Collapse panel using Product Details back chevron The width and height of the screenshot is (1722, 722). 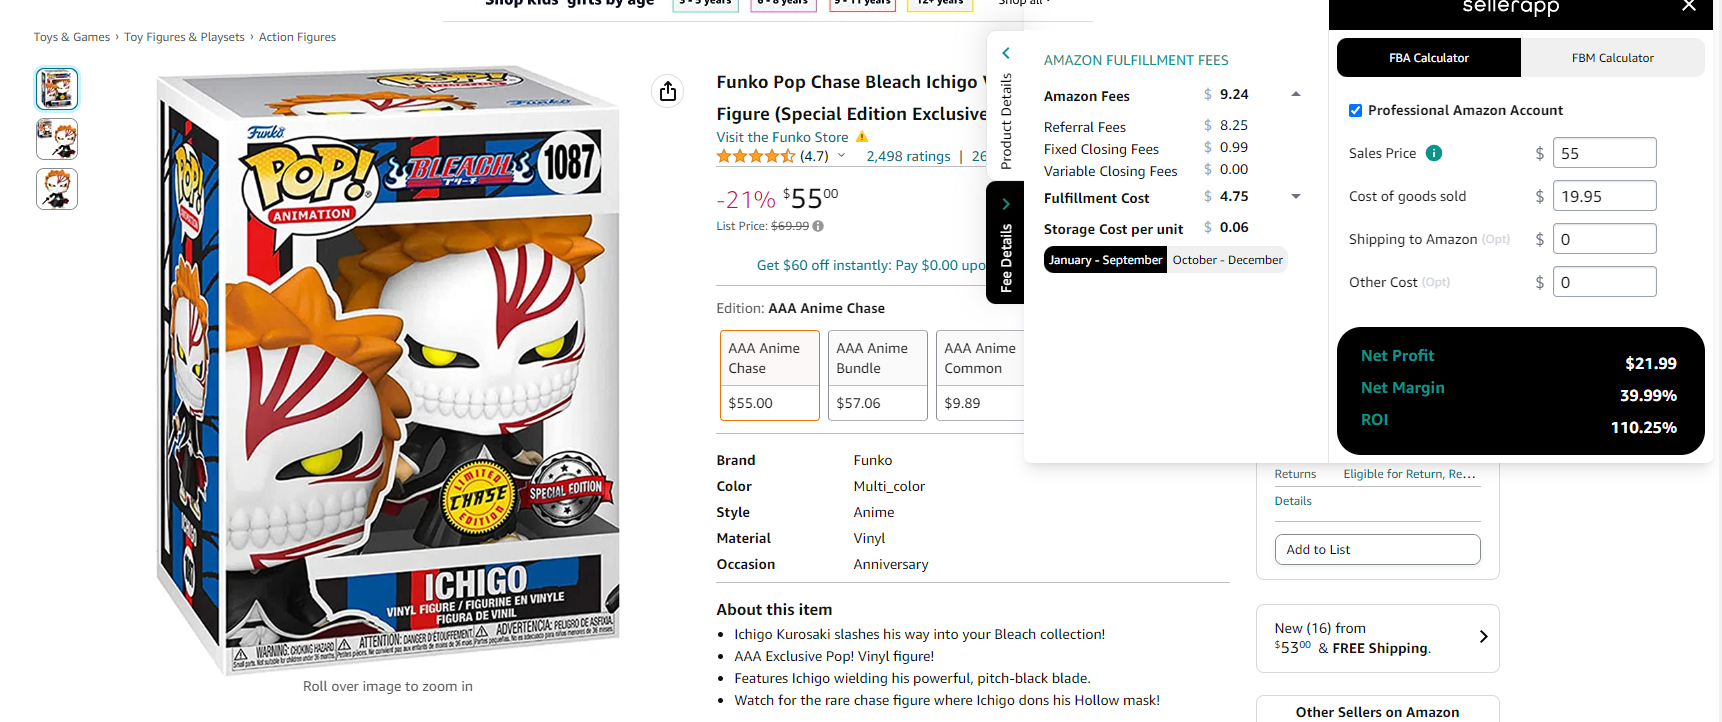[1006, 53]
